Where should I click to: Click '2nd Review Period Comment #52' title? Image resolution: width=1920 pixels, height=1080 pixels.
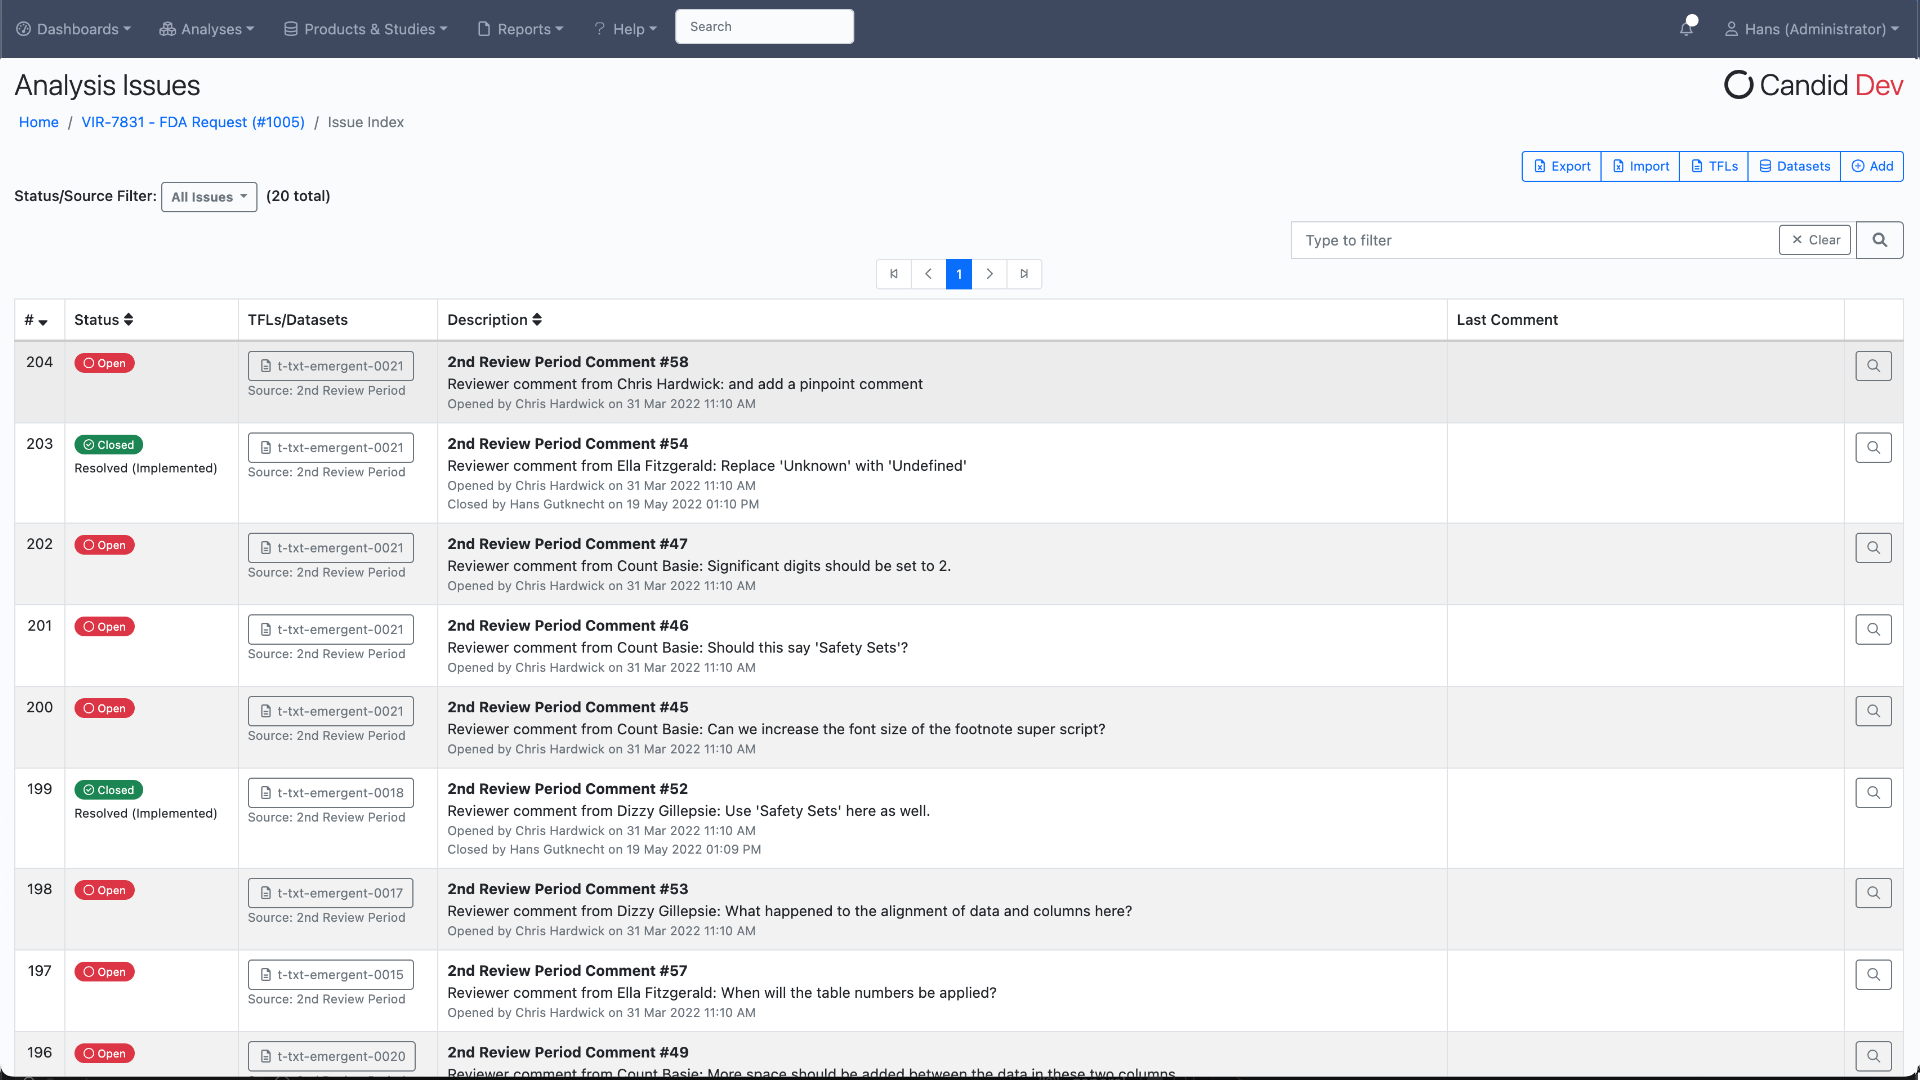(568, 789)
